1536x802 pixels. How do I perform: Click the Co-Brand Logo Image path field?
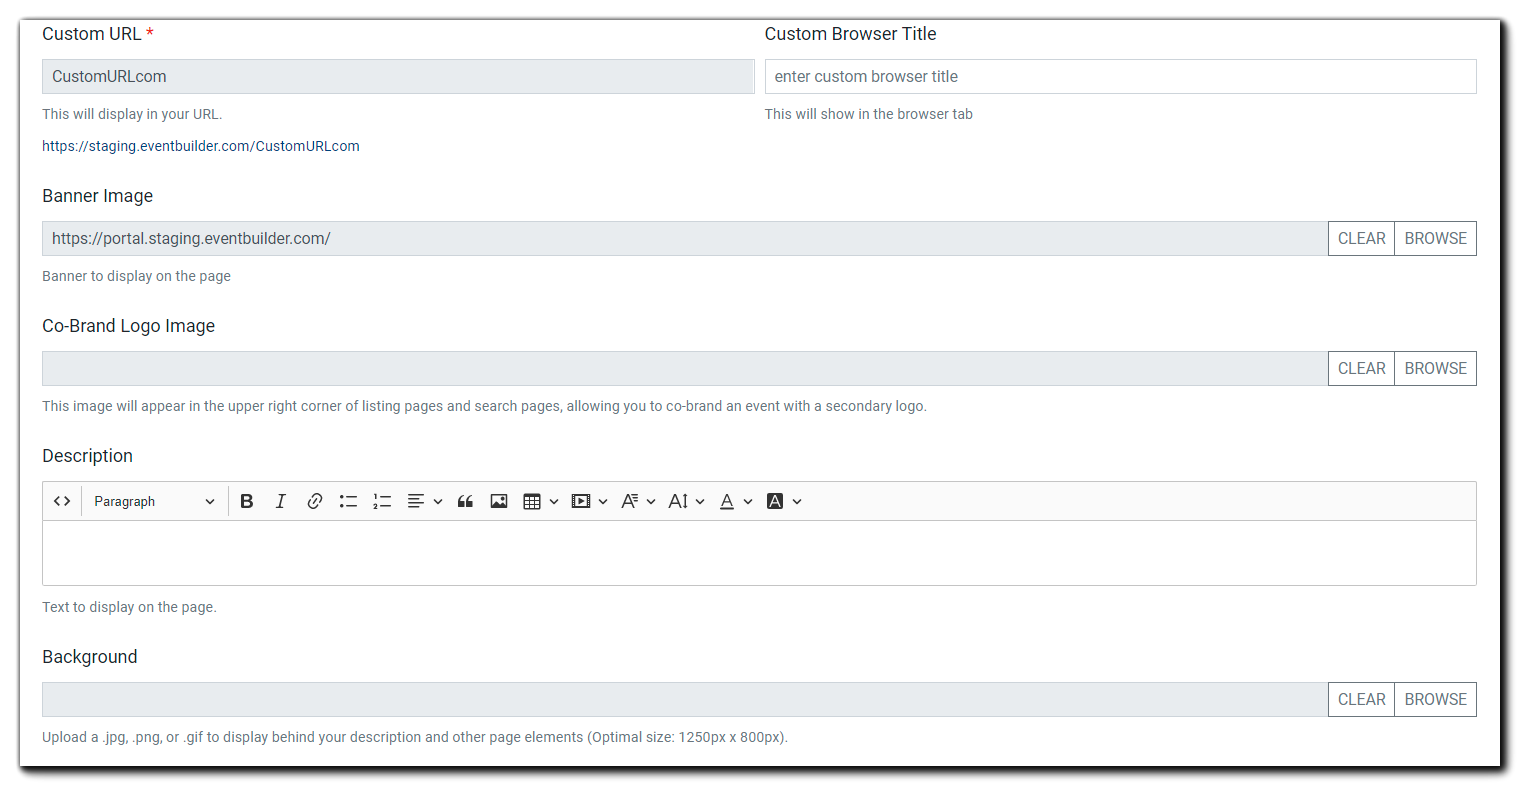[x=685, y=369]
